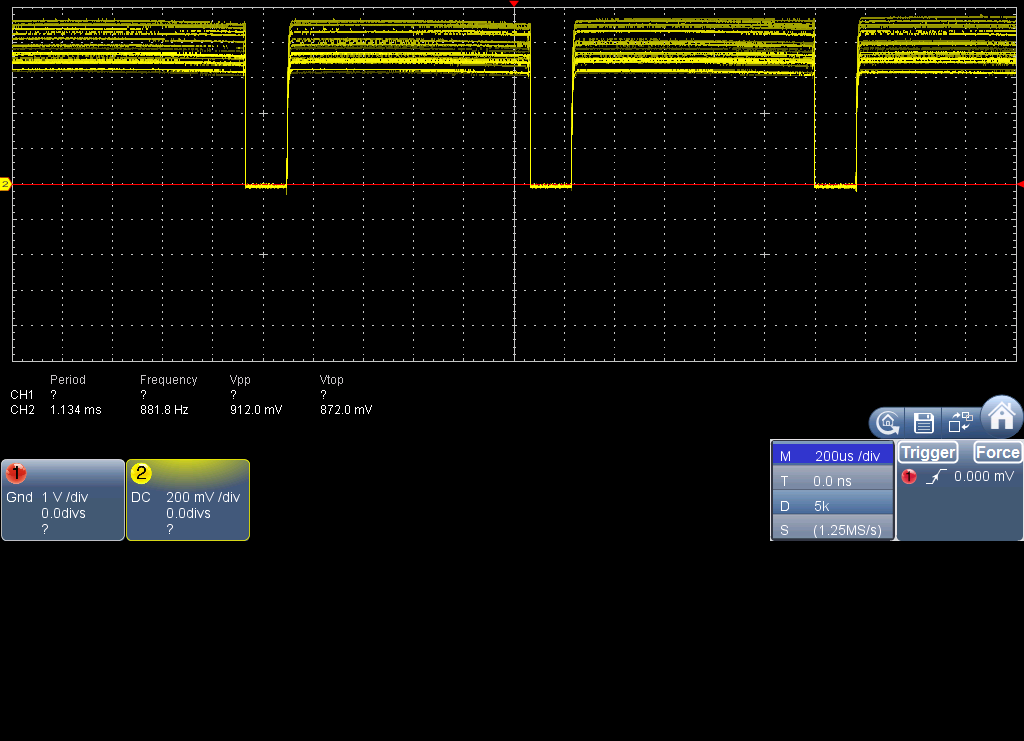Select the channel 1 Gnd coupling label

coord(18,497)
